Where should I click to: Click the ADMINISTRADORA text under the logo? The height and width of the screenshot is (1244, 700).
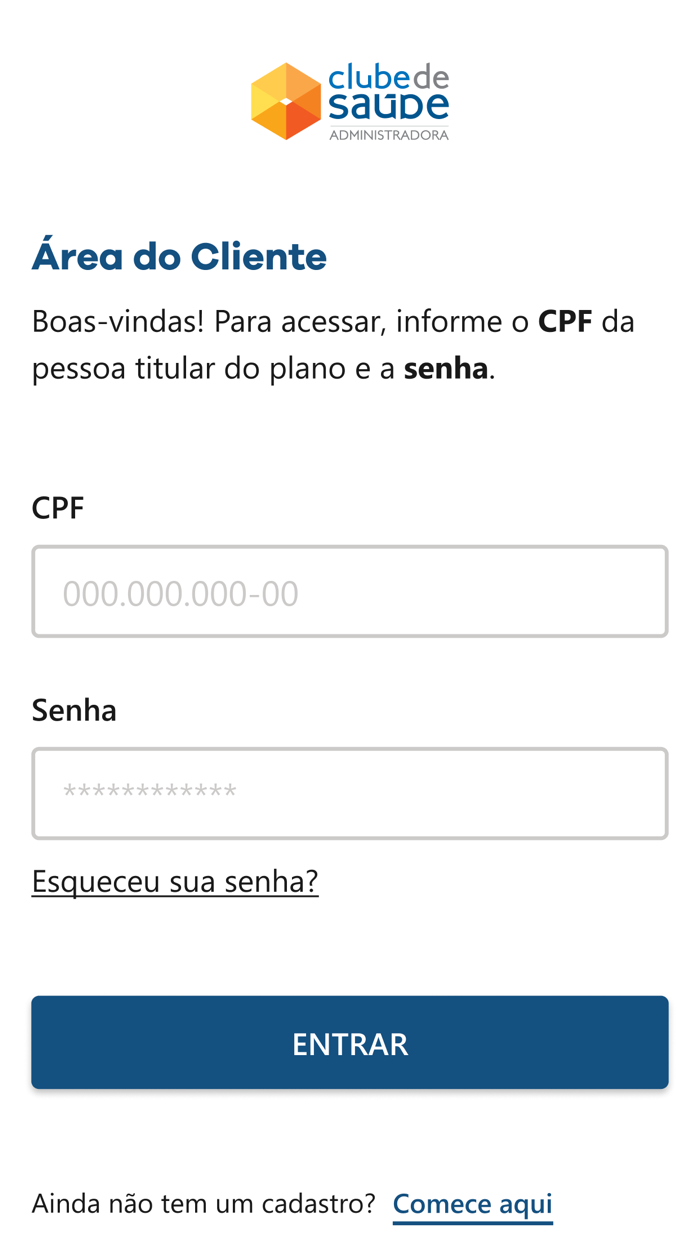(x=388, y=133)
